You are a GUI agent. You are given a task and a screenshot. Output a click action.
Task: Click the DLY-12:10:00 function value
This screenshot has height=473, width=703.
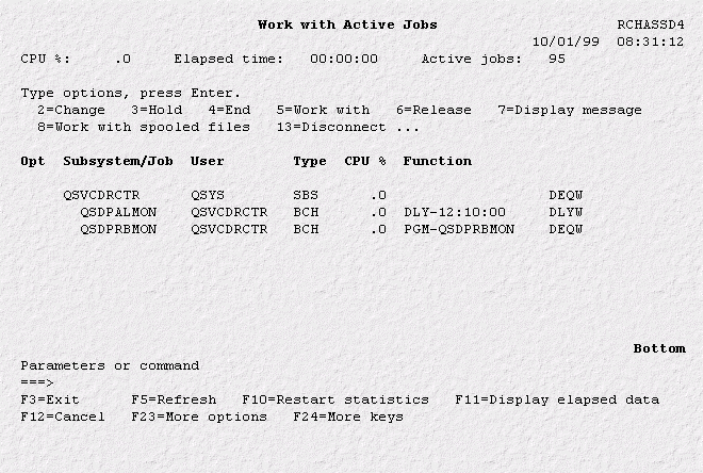point(455,212)
